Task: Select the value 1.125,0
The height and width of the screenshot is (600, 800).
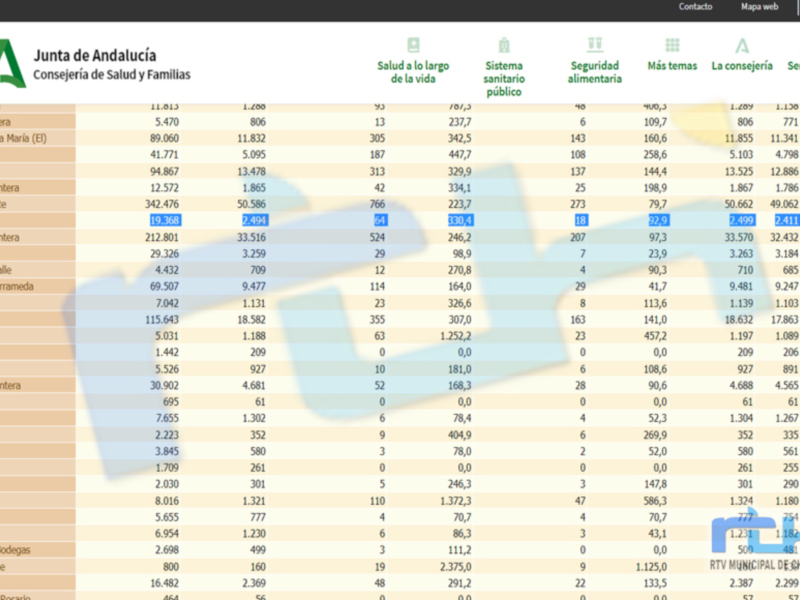Action: click(652, 566)
